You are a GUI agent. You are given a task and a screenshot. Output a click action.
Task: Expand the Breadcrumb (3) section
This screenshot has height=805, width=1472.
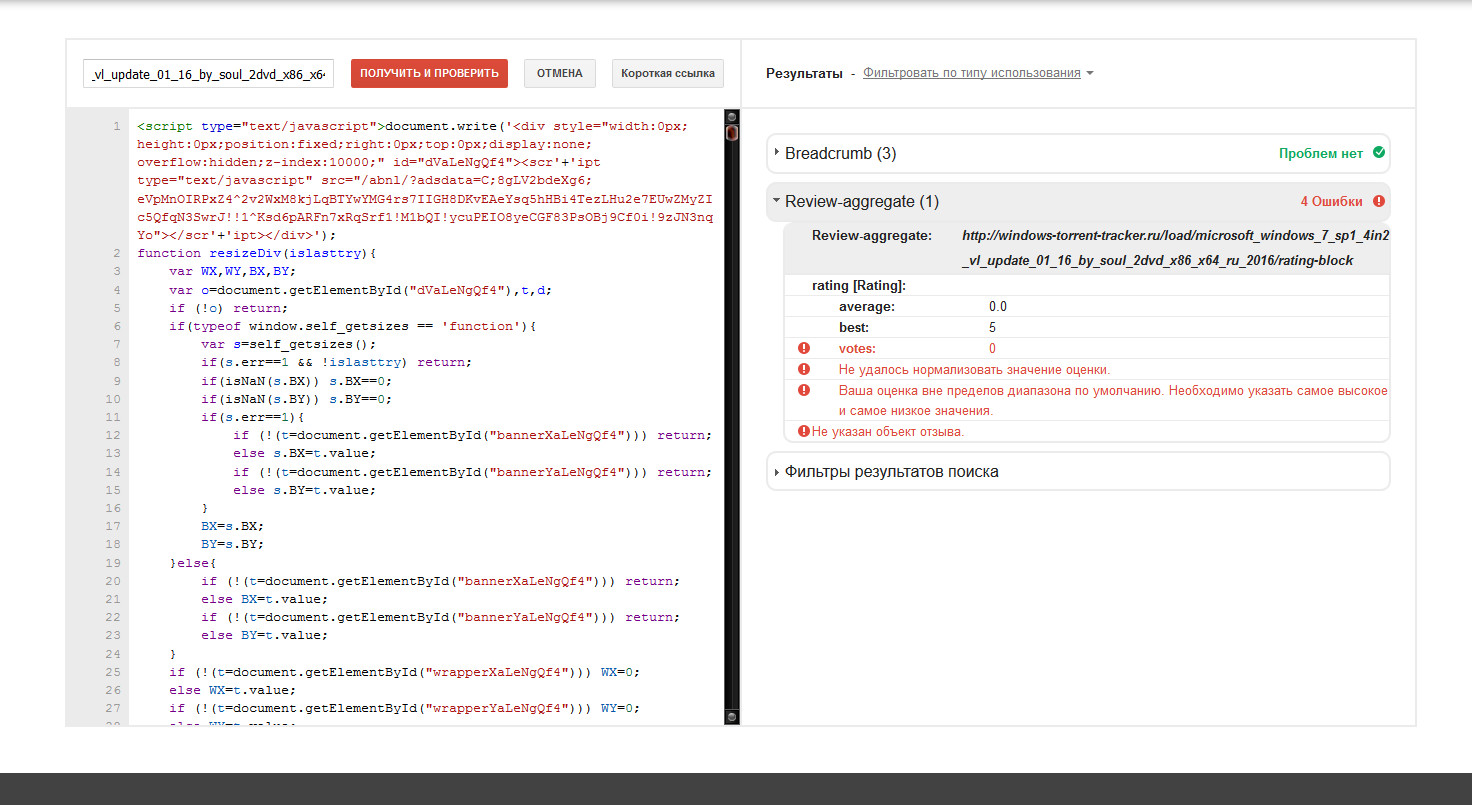click(x=1078, y=154)
